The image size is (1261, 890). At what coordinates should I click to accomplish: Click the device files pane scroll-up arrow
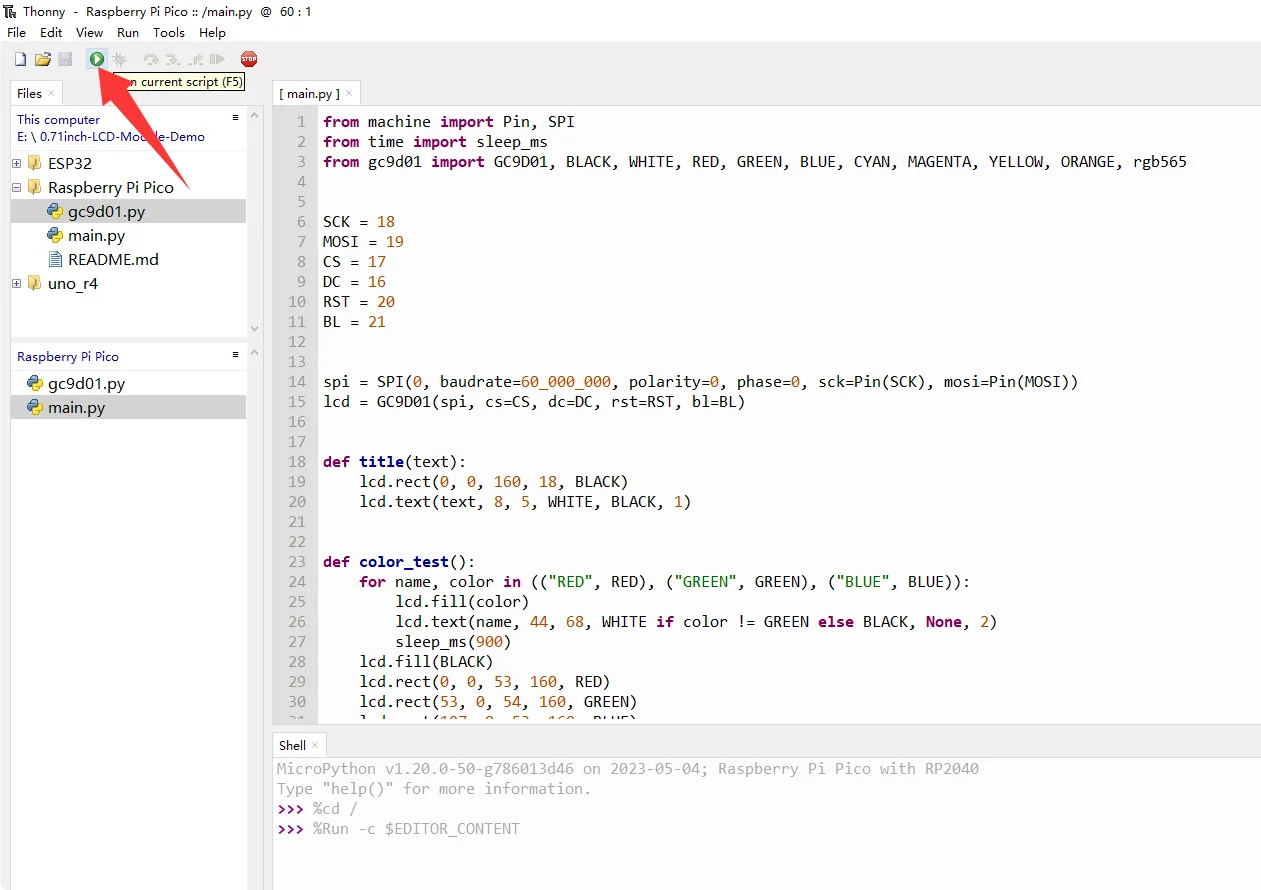click(254, 354)
